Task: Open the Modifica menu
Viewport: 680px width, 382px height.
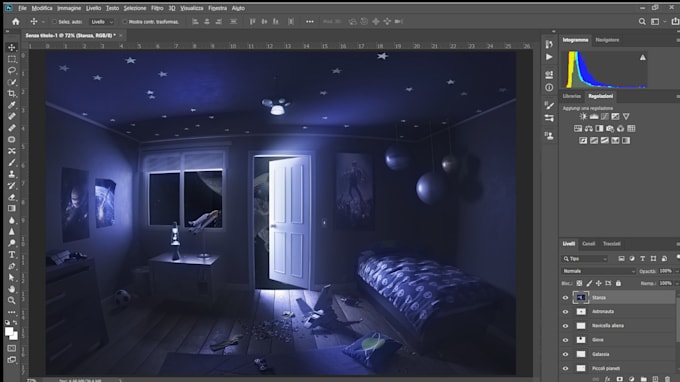Action: (x=42, y=8)
